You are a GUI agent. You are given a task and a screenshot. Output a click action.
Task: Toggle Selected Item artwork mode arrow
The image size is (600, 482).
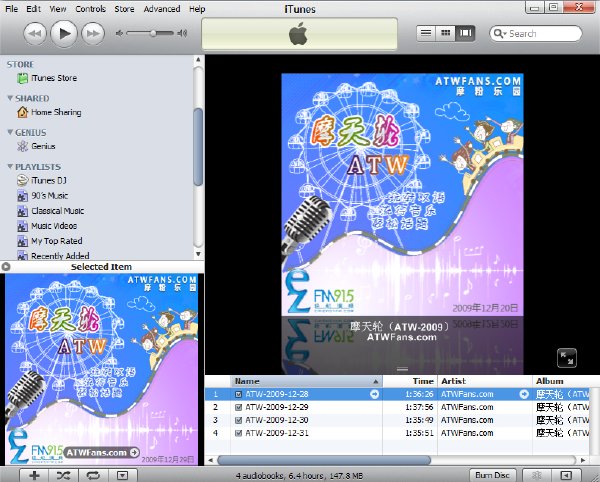(x=6, y=267)
